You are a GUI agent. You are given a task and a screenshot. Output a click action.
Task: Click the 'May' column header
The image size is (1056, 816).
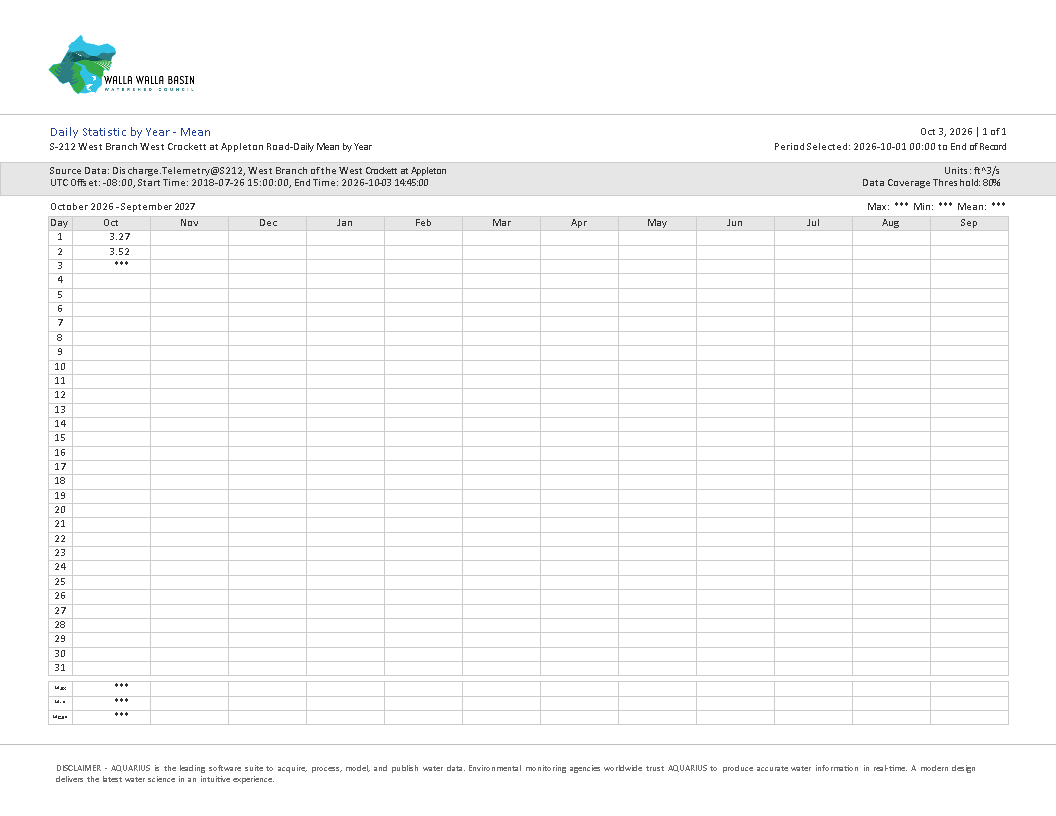coord(657,223)
